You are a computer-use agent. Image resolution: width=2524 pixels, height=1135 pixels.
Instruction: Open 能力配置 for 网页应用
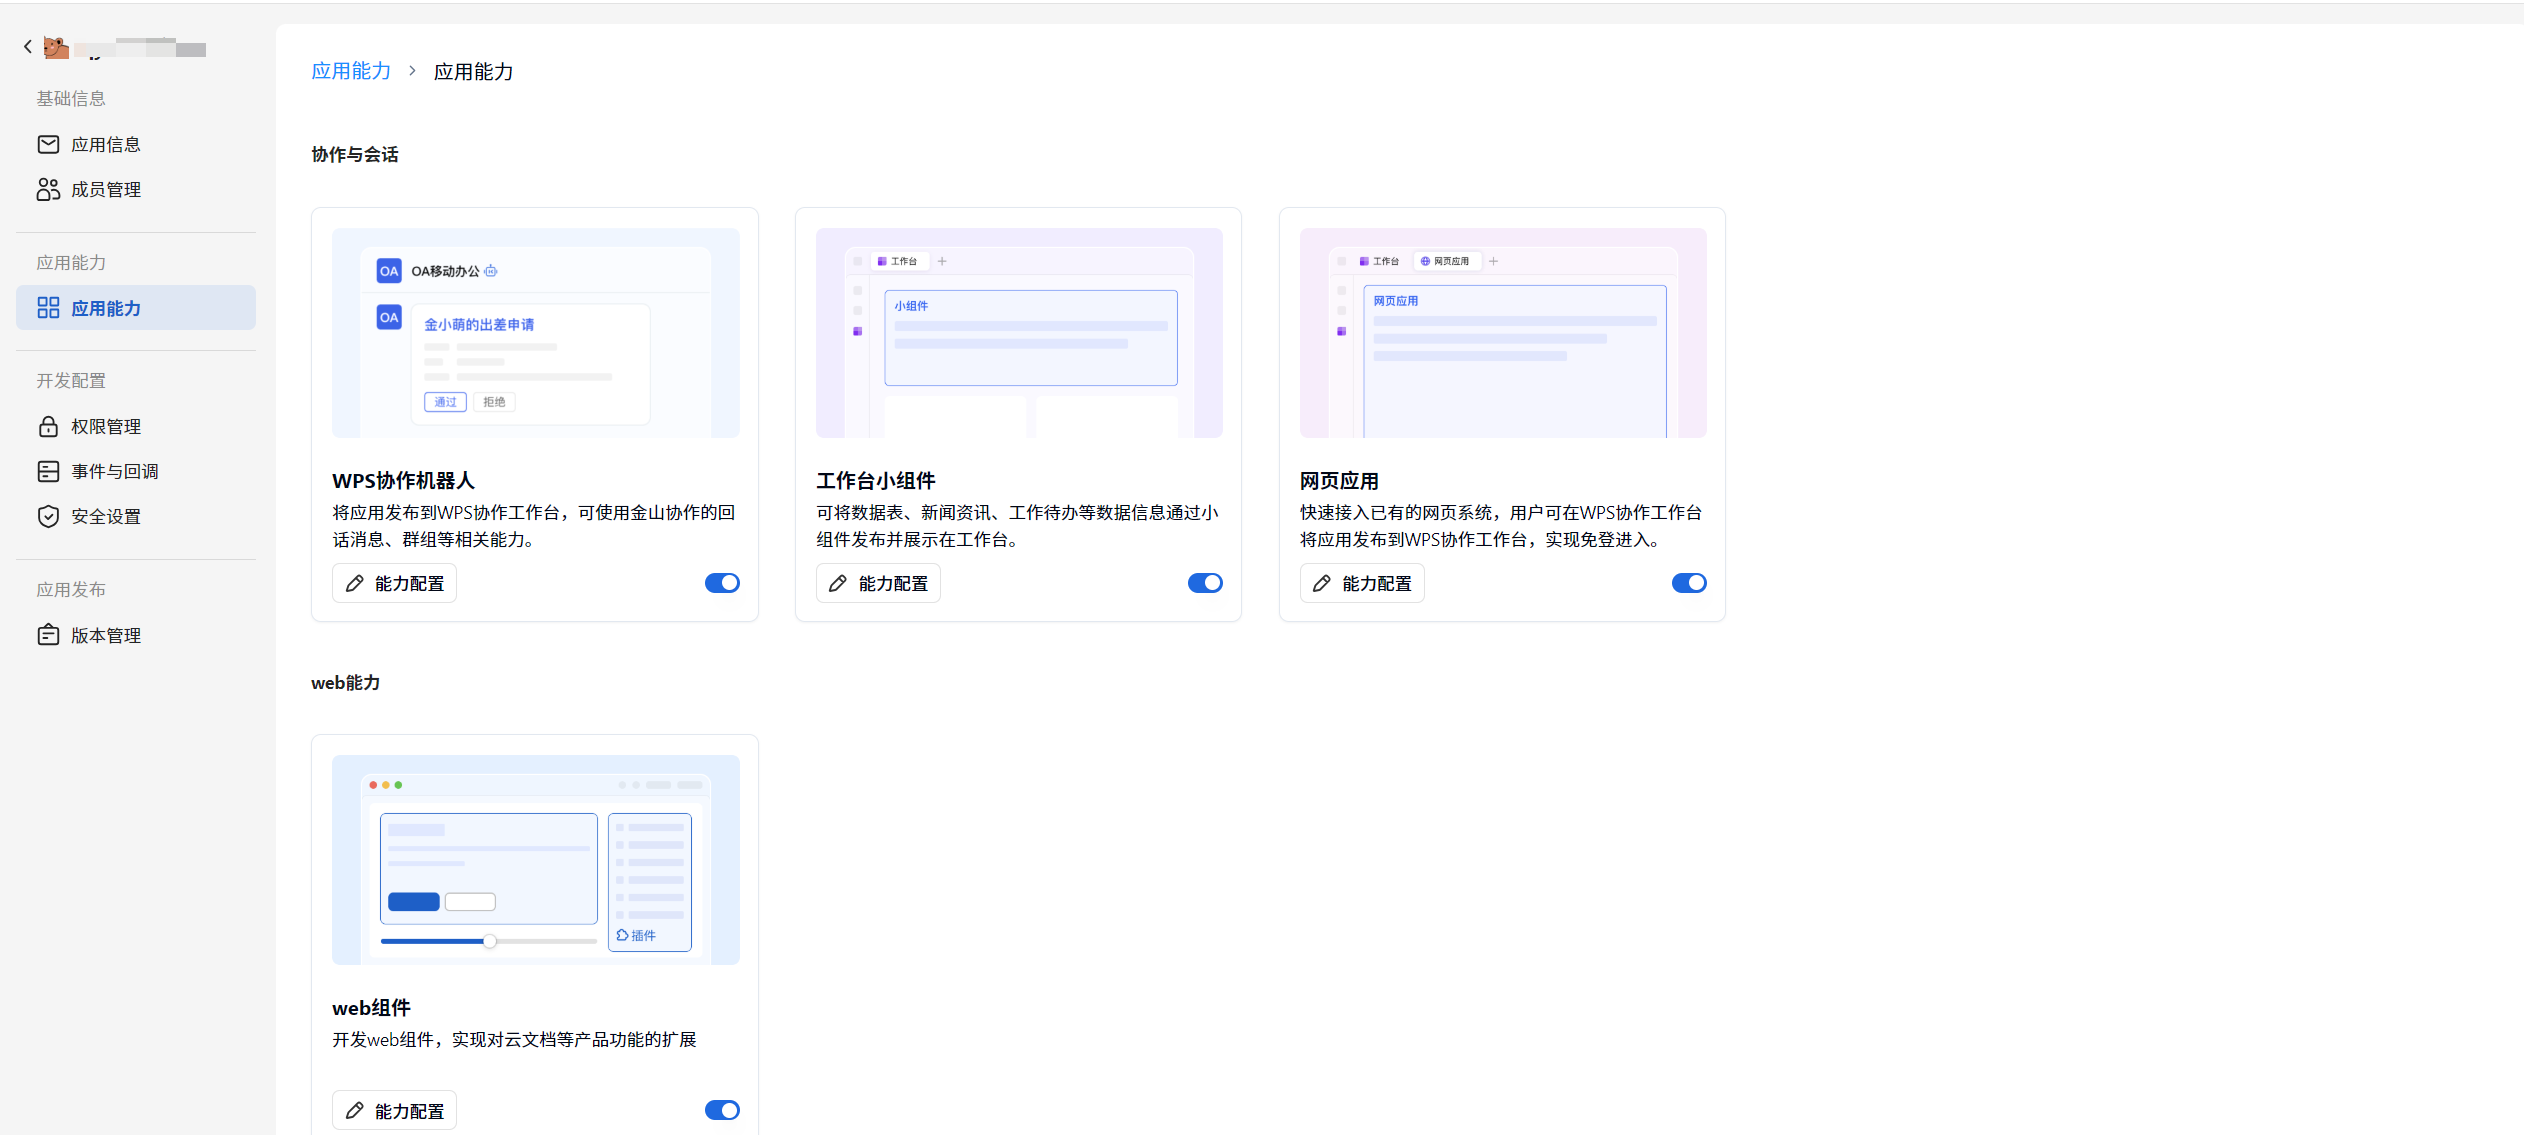tap(1361, 582)
